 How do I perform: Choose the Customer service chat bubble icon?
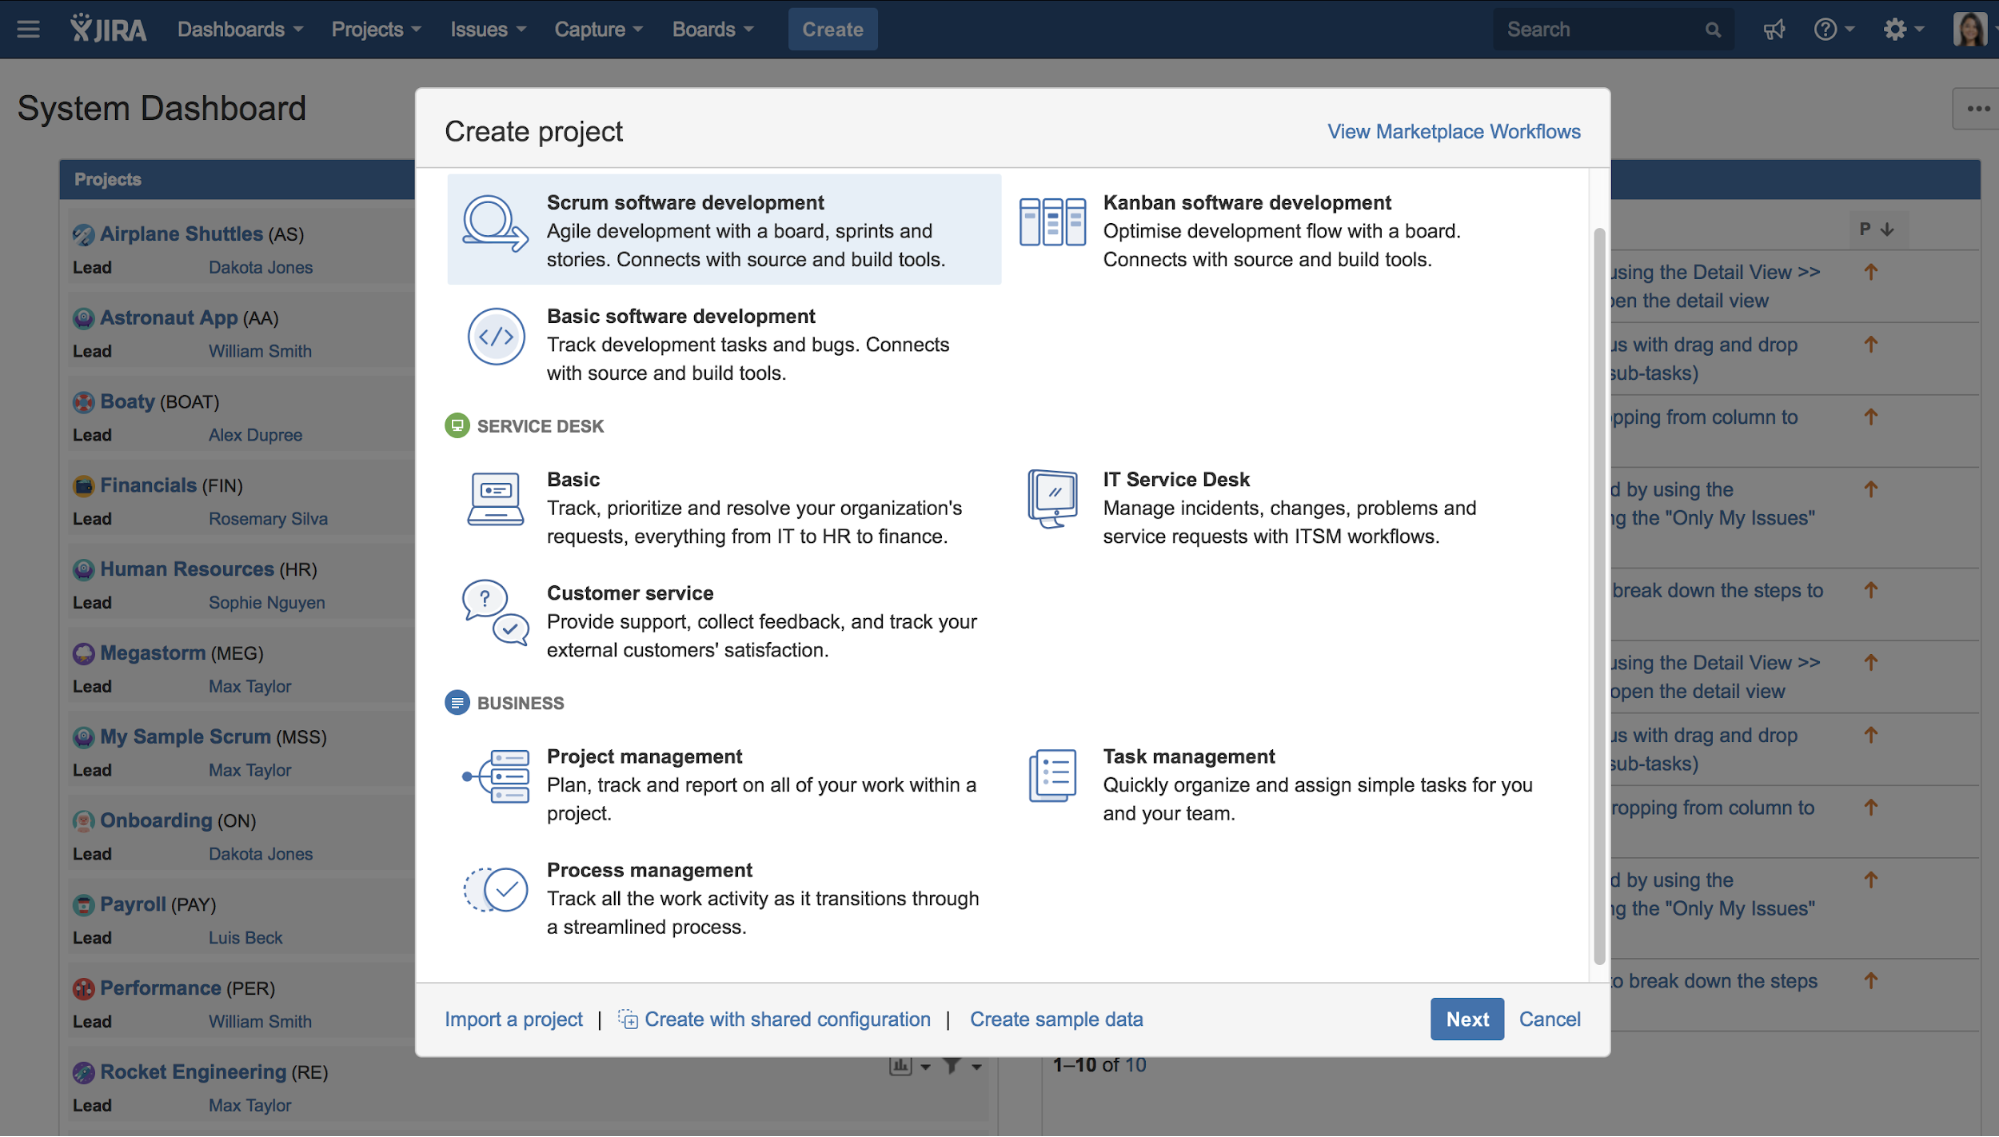(495, 612)
